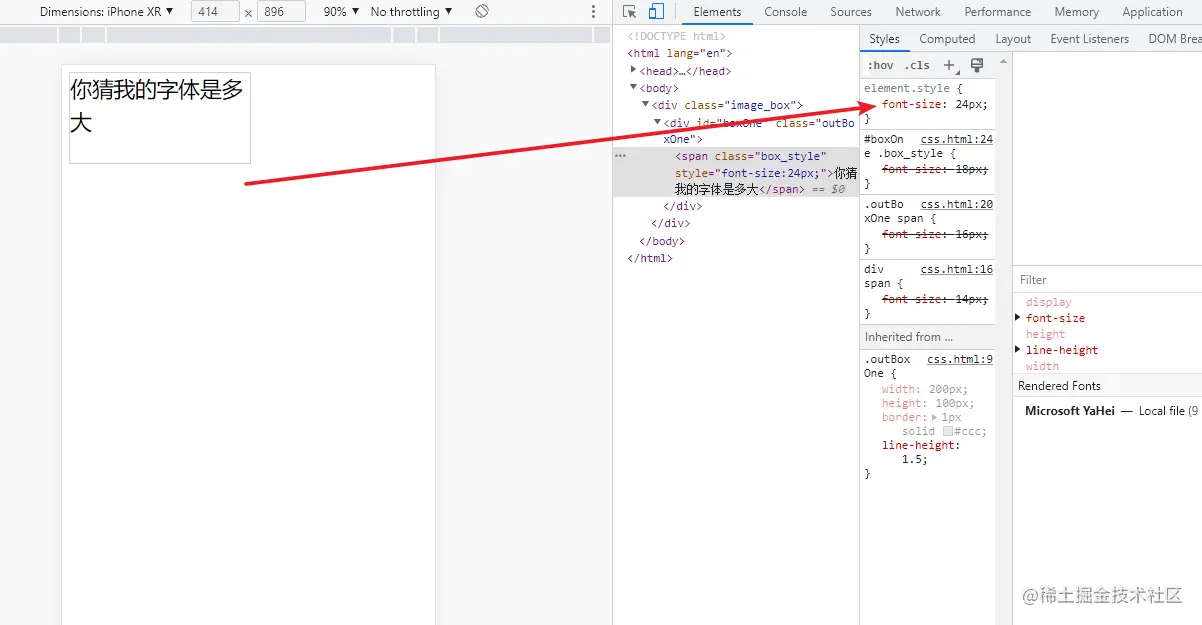Open the 90% zoom dropdown

(x=341, y=12)
